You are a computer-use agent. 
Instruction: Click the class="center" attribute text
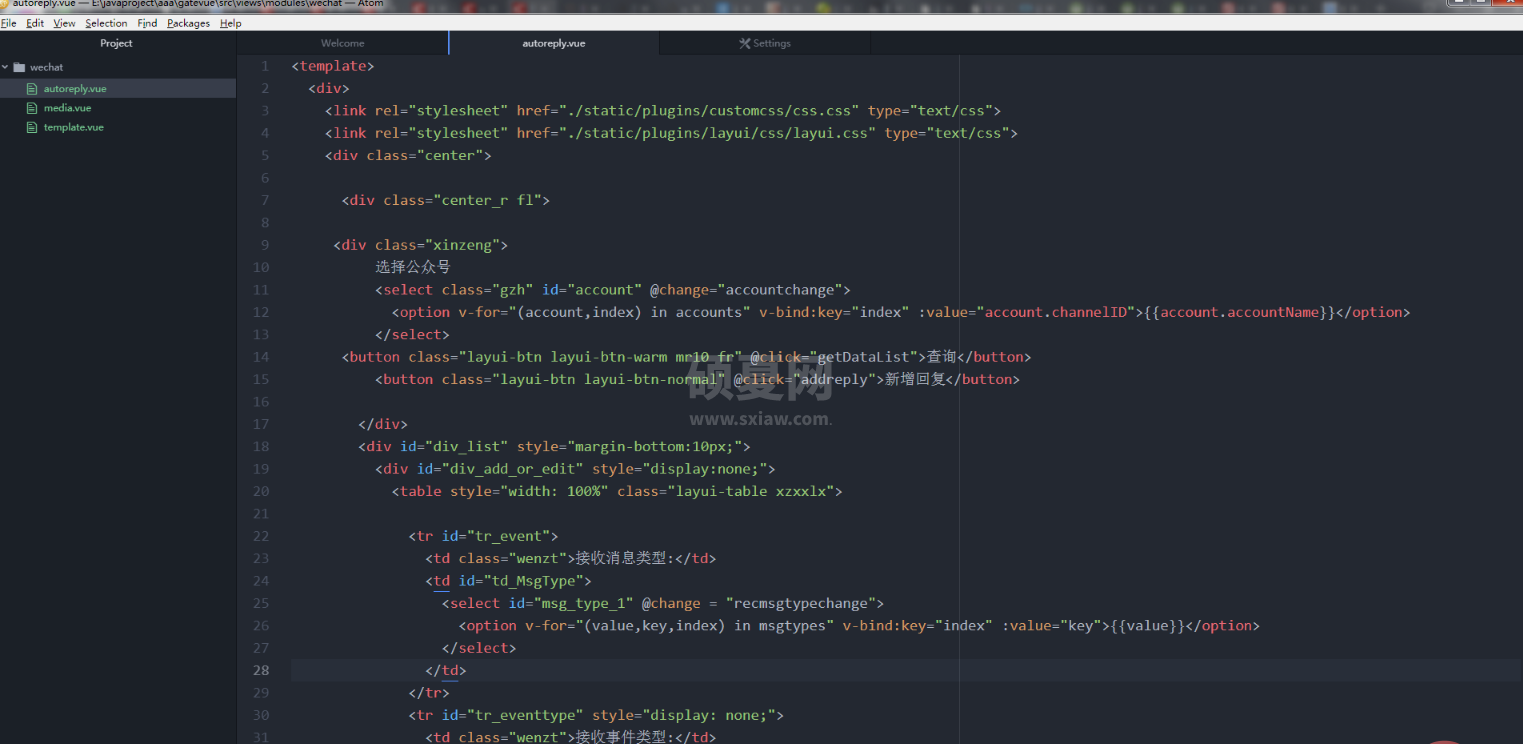(x=425, y=155)
